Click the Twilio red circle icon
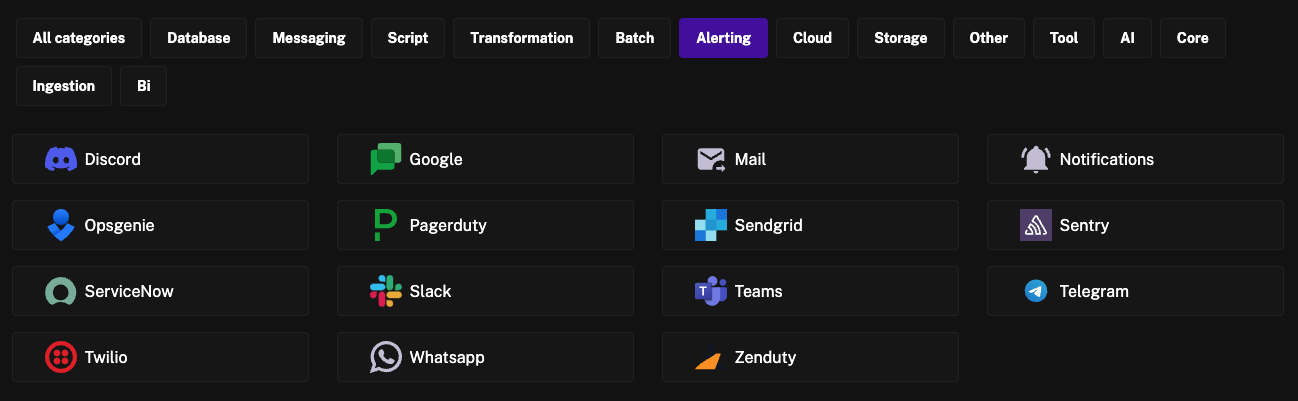Image resolution: width=1298 pixels, height=401 pixels. pos(61,357)
